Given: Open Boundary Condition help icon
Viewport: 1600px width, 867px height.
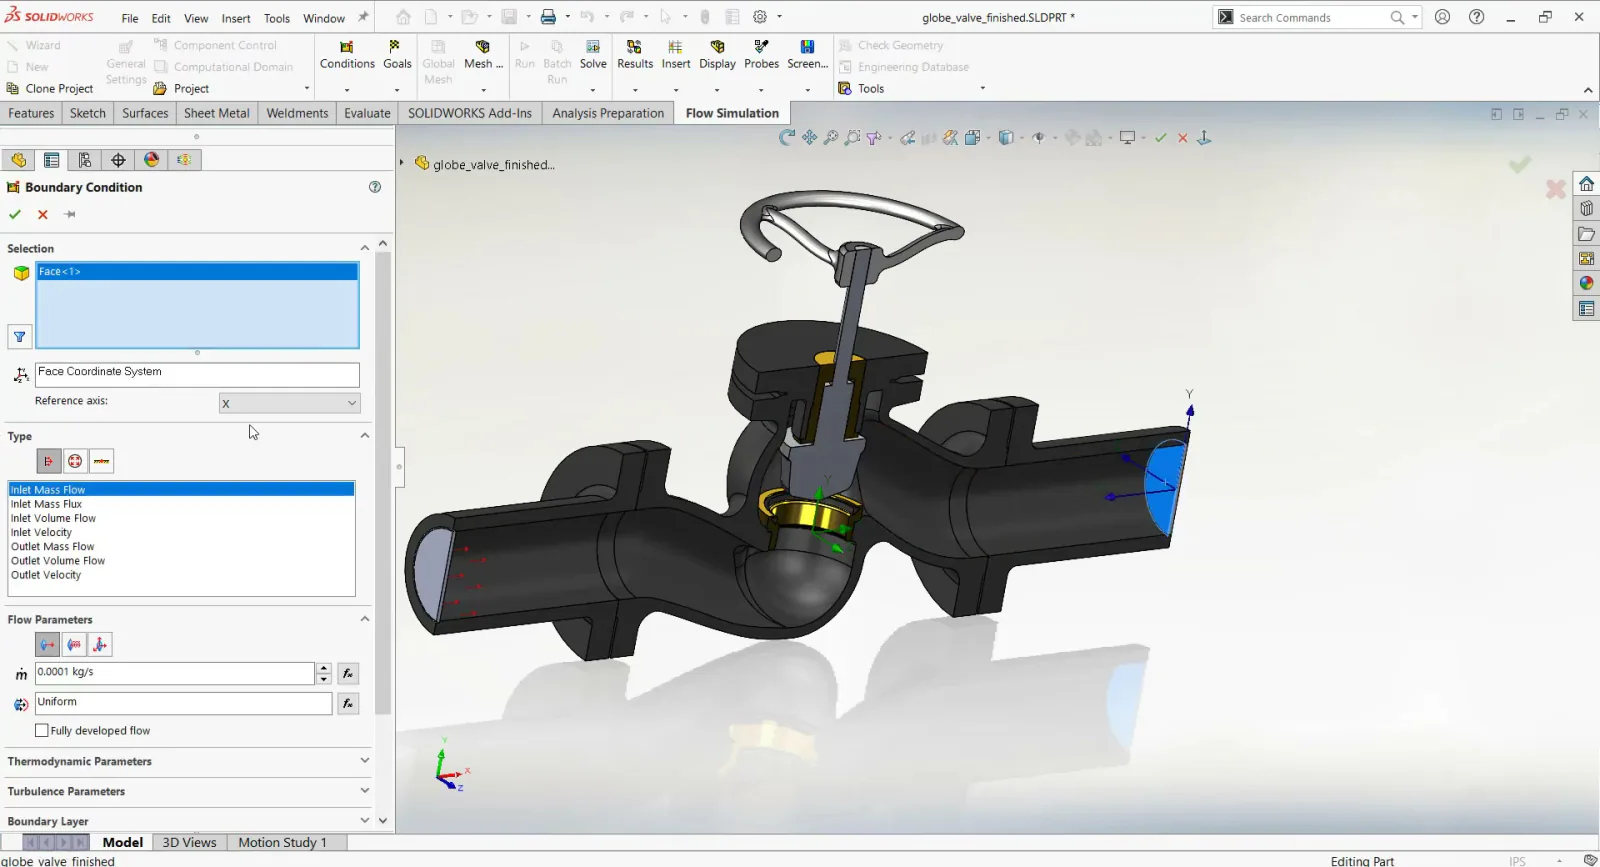Looking at the screenshot, I should (x=375, y=187).
